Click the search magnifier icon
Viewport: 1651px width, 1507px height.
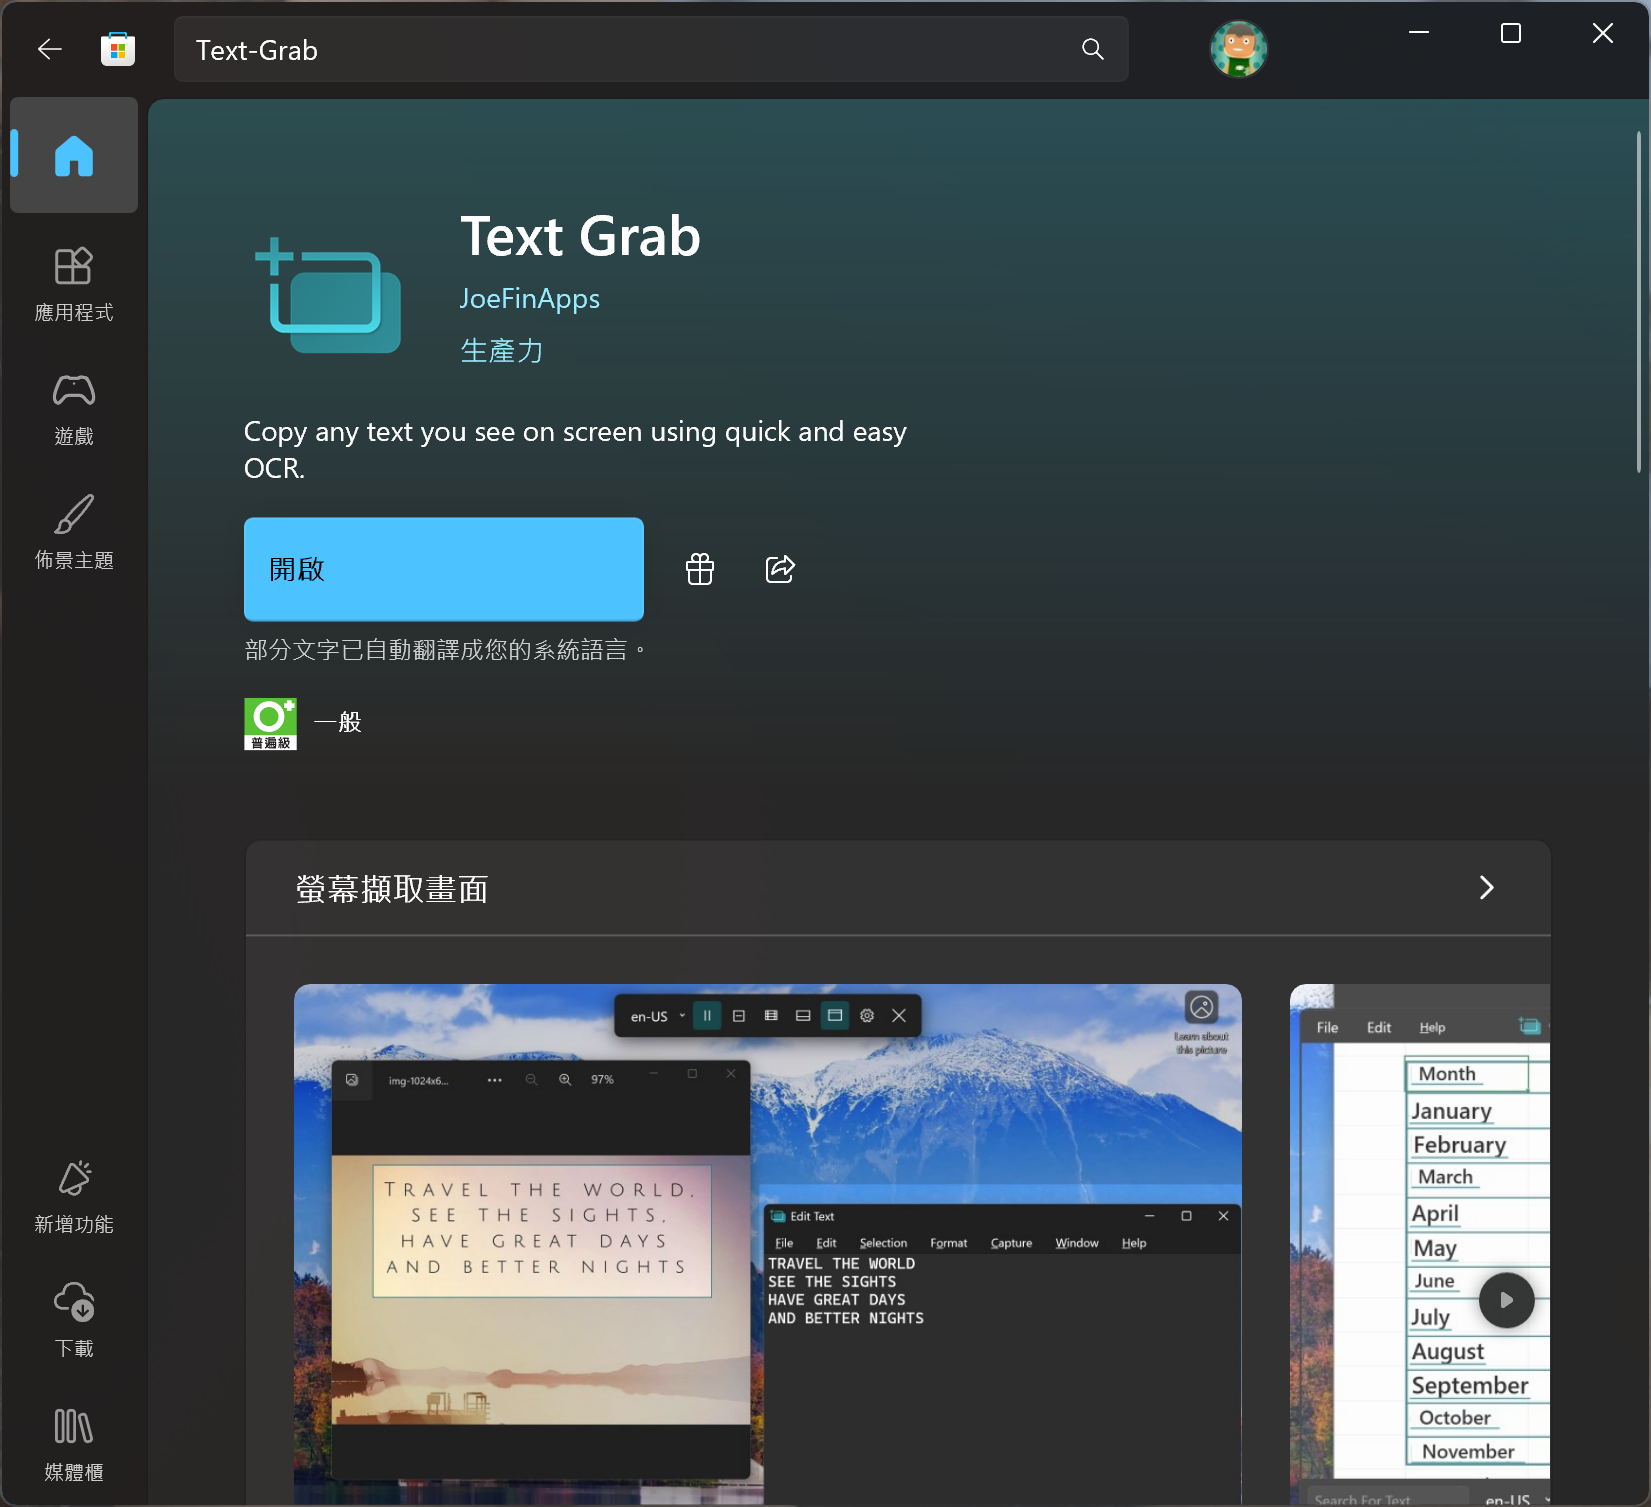[1092, 49]
